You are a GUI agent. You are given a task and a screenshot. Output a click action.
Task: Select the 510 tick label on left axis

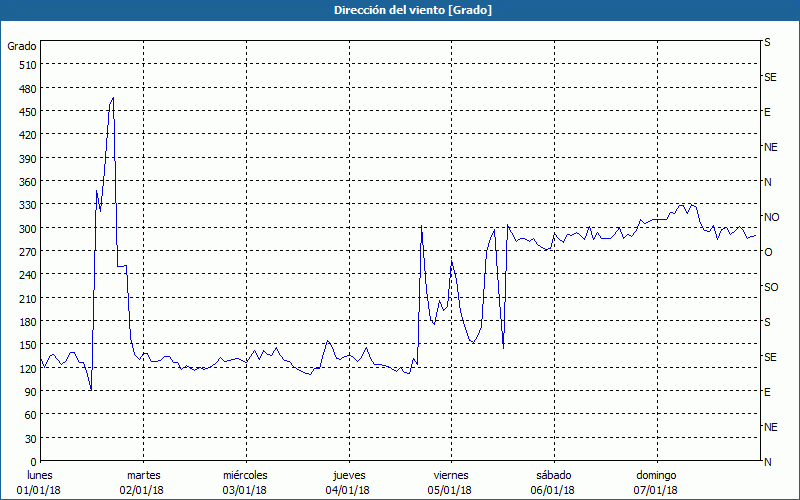26,65
